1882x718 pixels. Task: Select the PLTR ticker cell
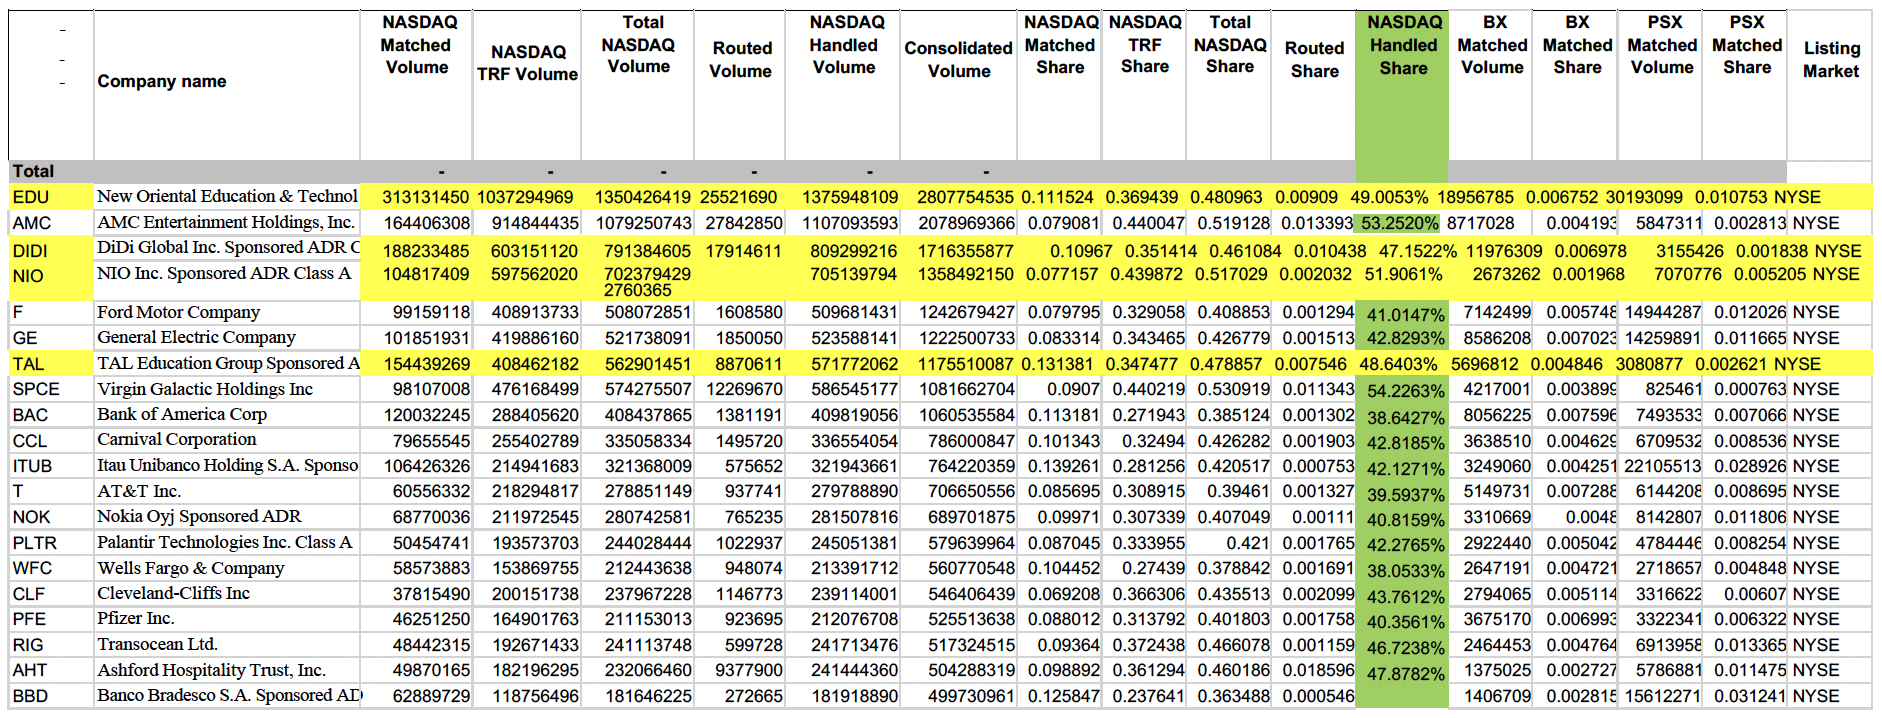coord(35,543)
